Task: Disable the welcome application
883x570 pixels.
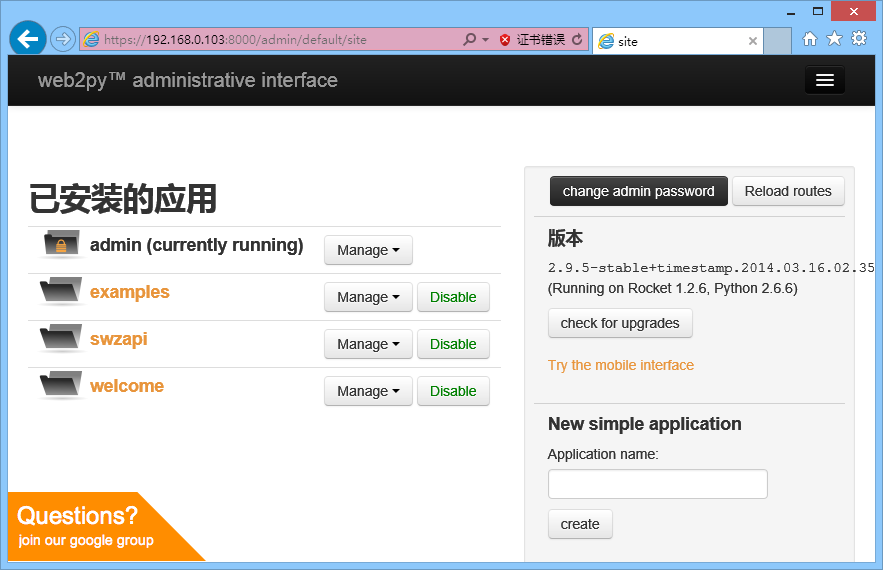Action: (453, 391)
